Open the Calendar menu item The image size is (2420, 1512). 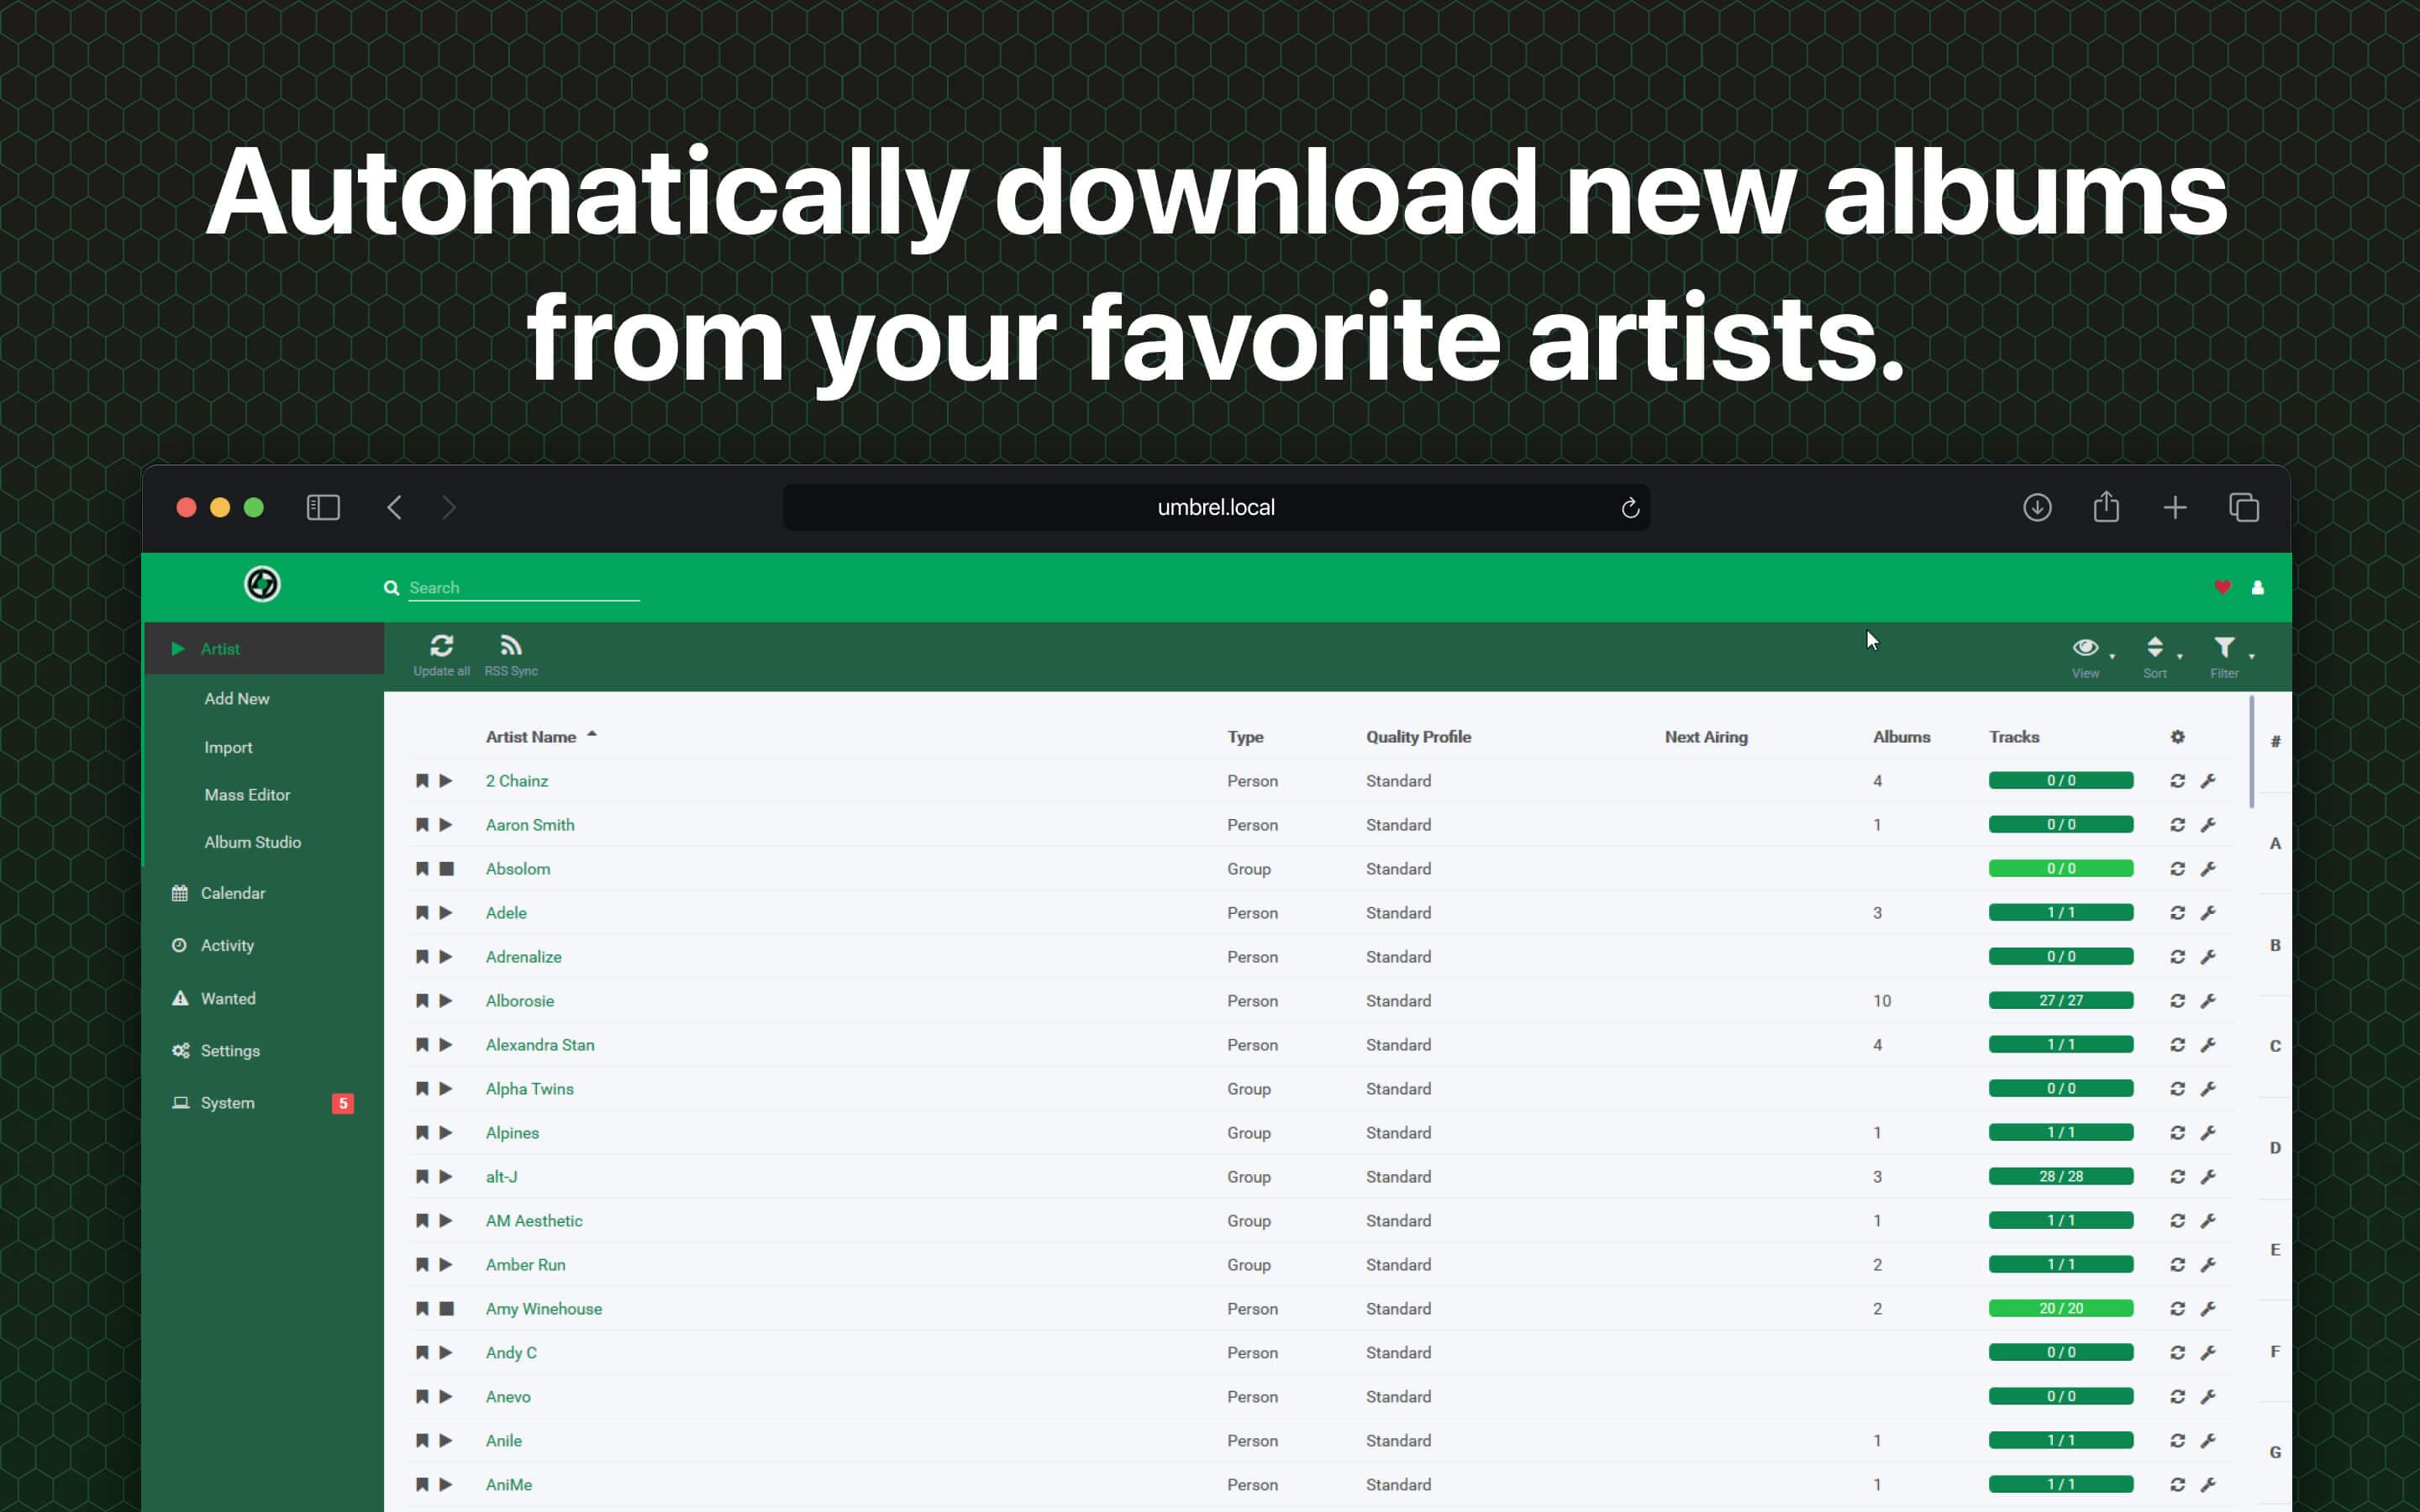(x=234, y=894)
